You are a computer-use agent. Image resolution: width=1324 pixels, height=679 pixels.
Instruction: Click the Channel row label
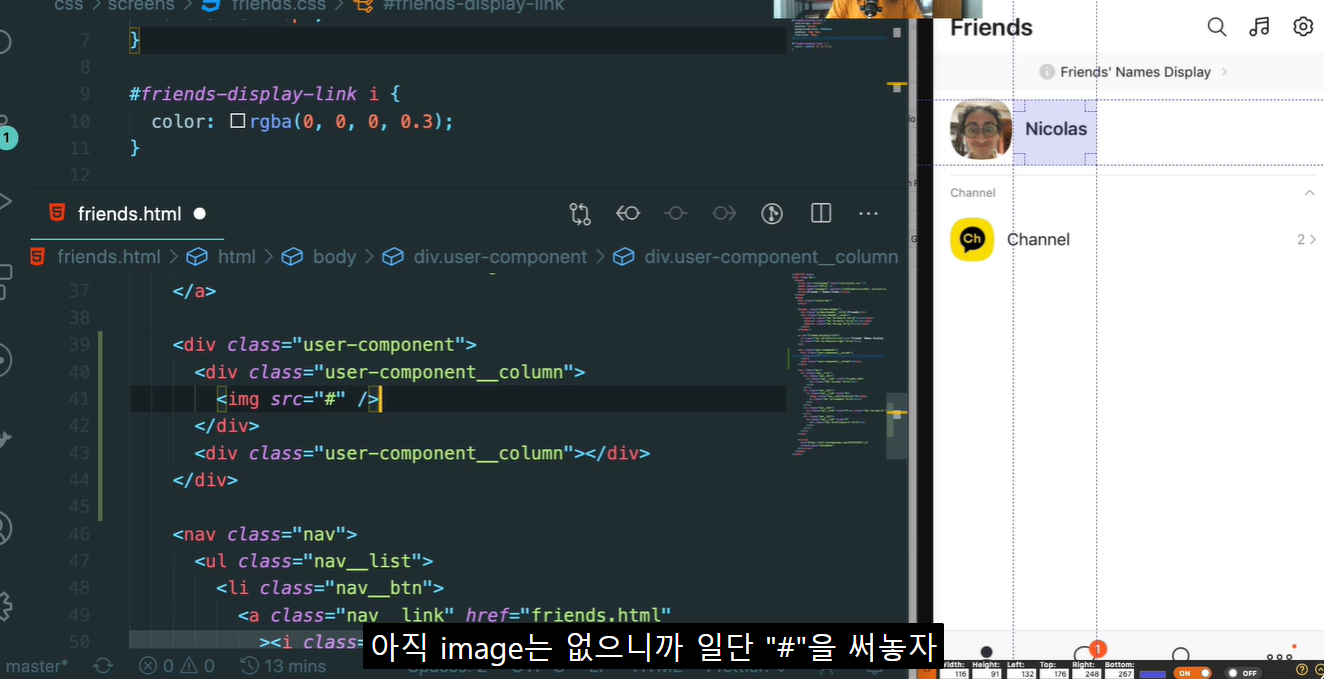coord(1038,239)
